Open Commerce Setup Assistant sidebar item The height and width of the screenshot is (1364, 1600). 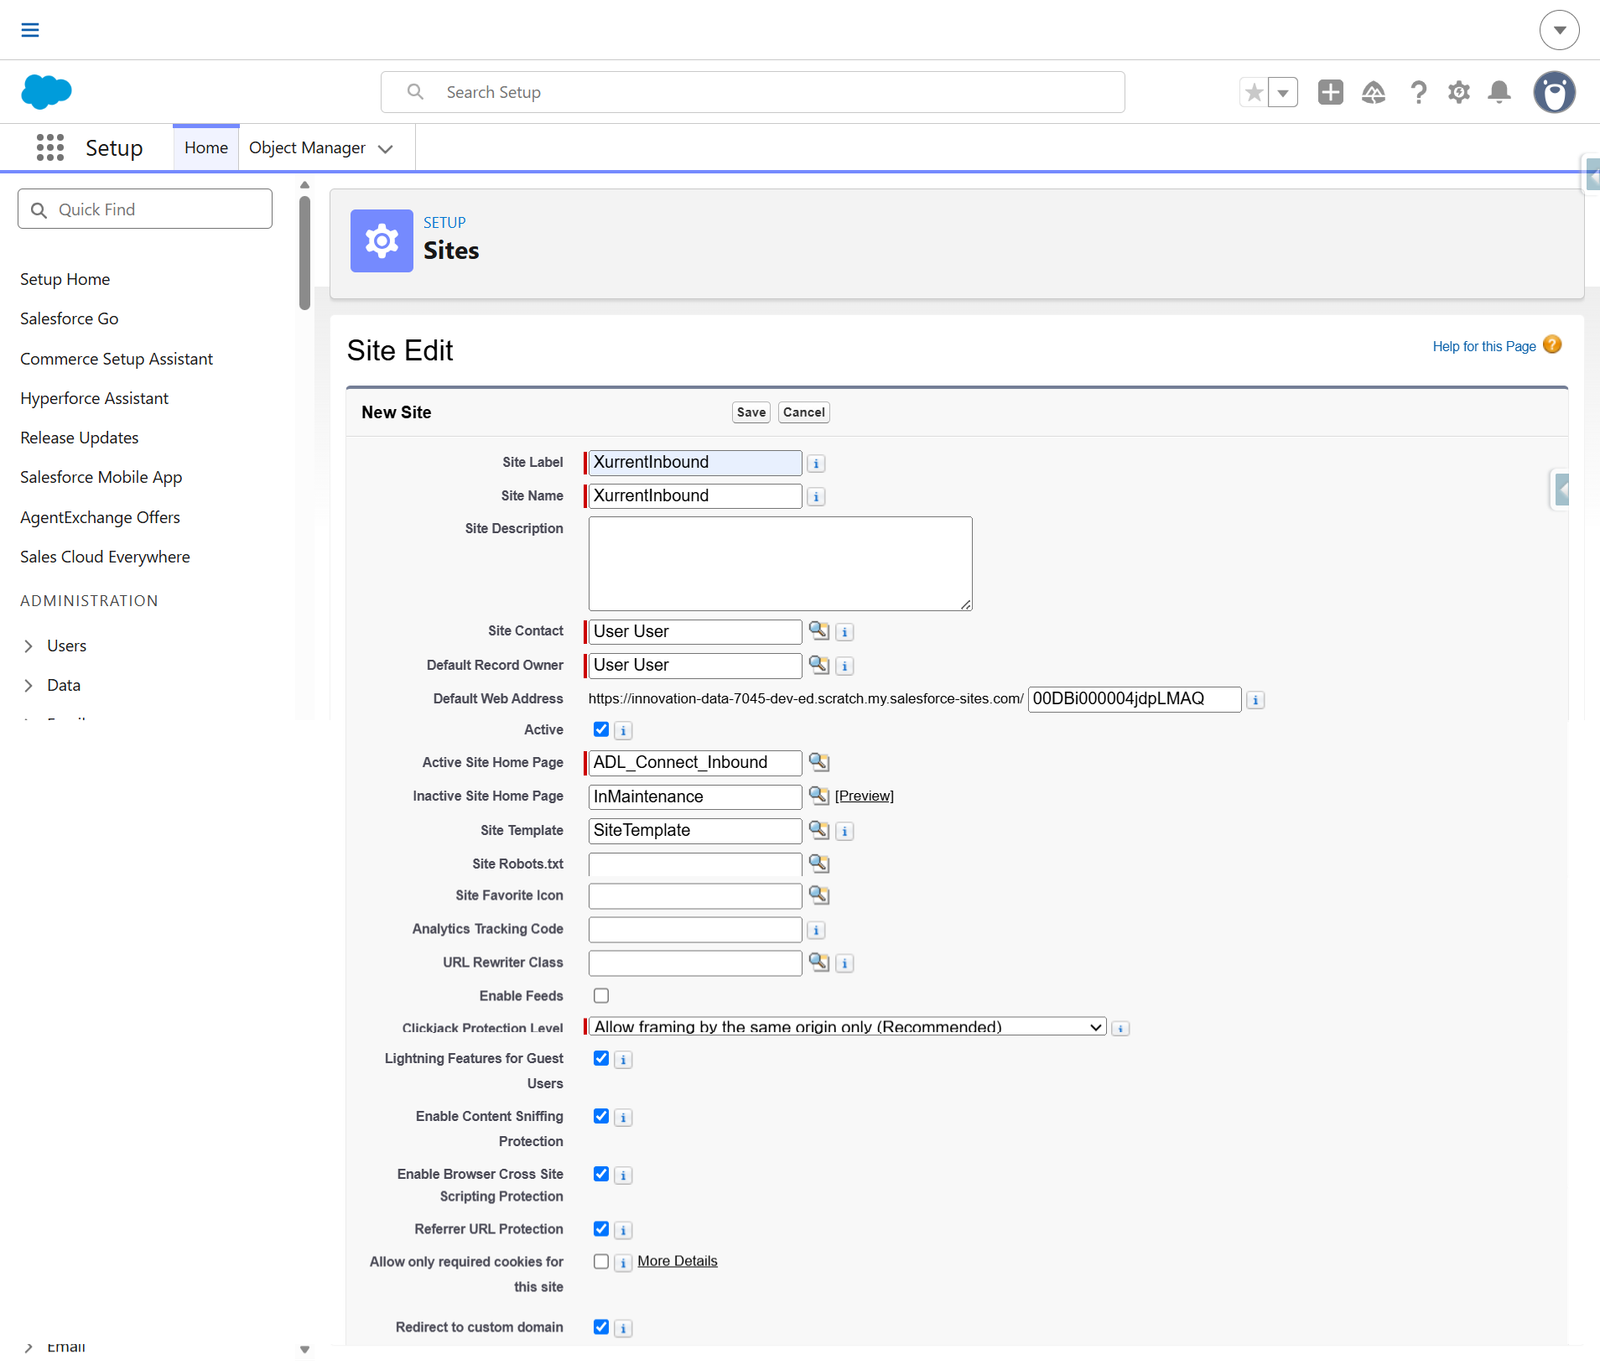click(x=116, y=359)
